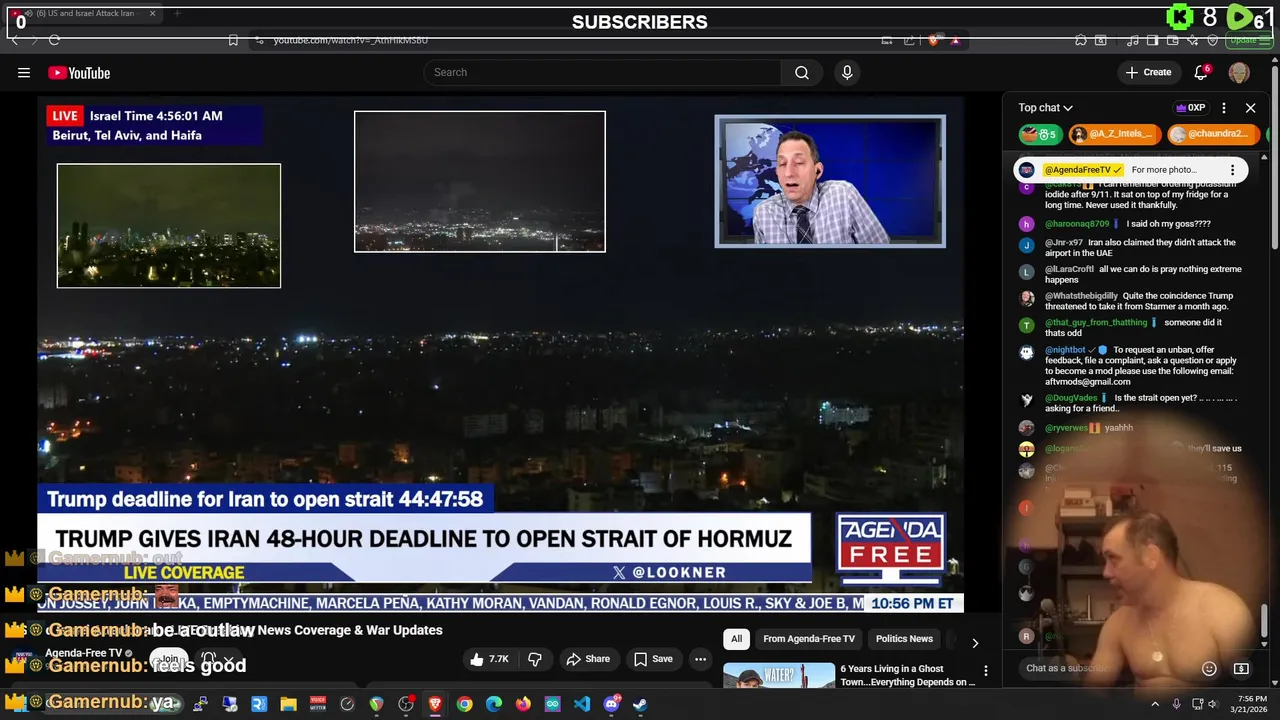This screenshot has height=720, width=1280.
Task: Open the Agenda-Free TV channel name
Action: [x=83, y=653]
